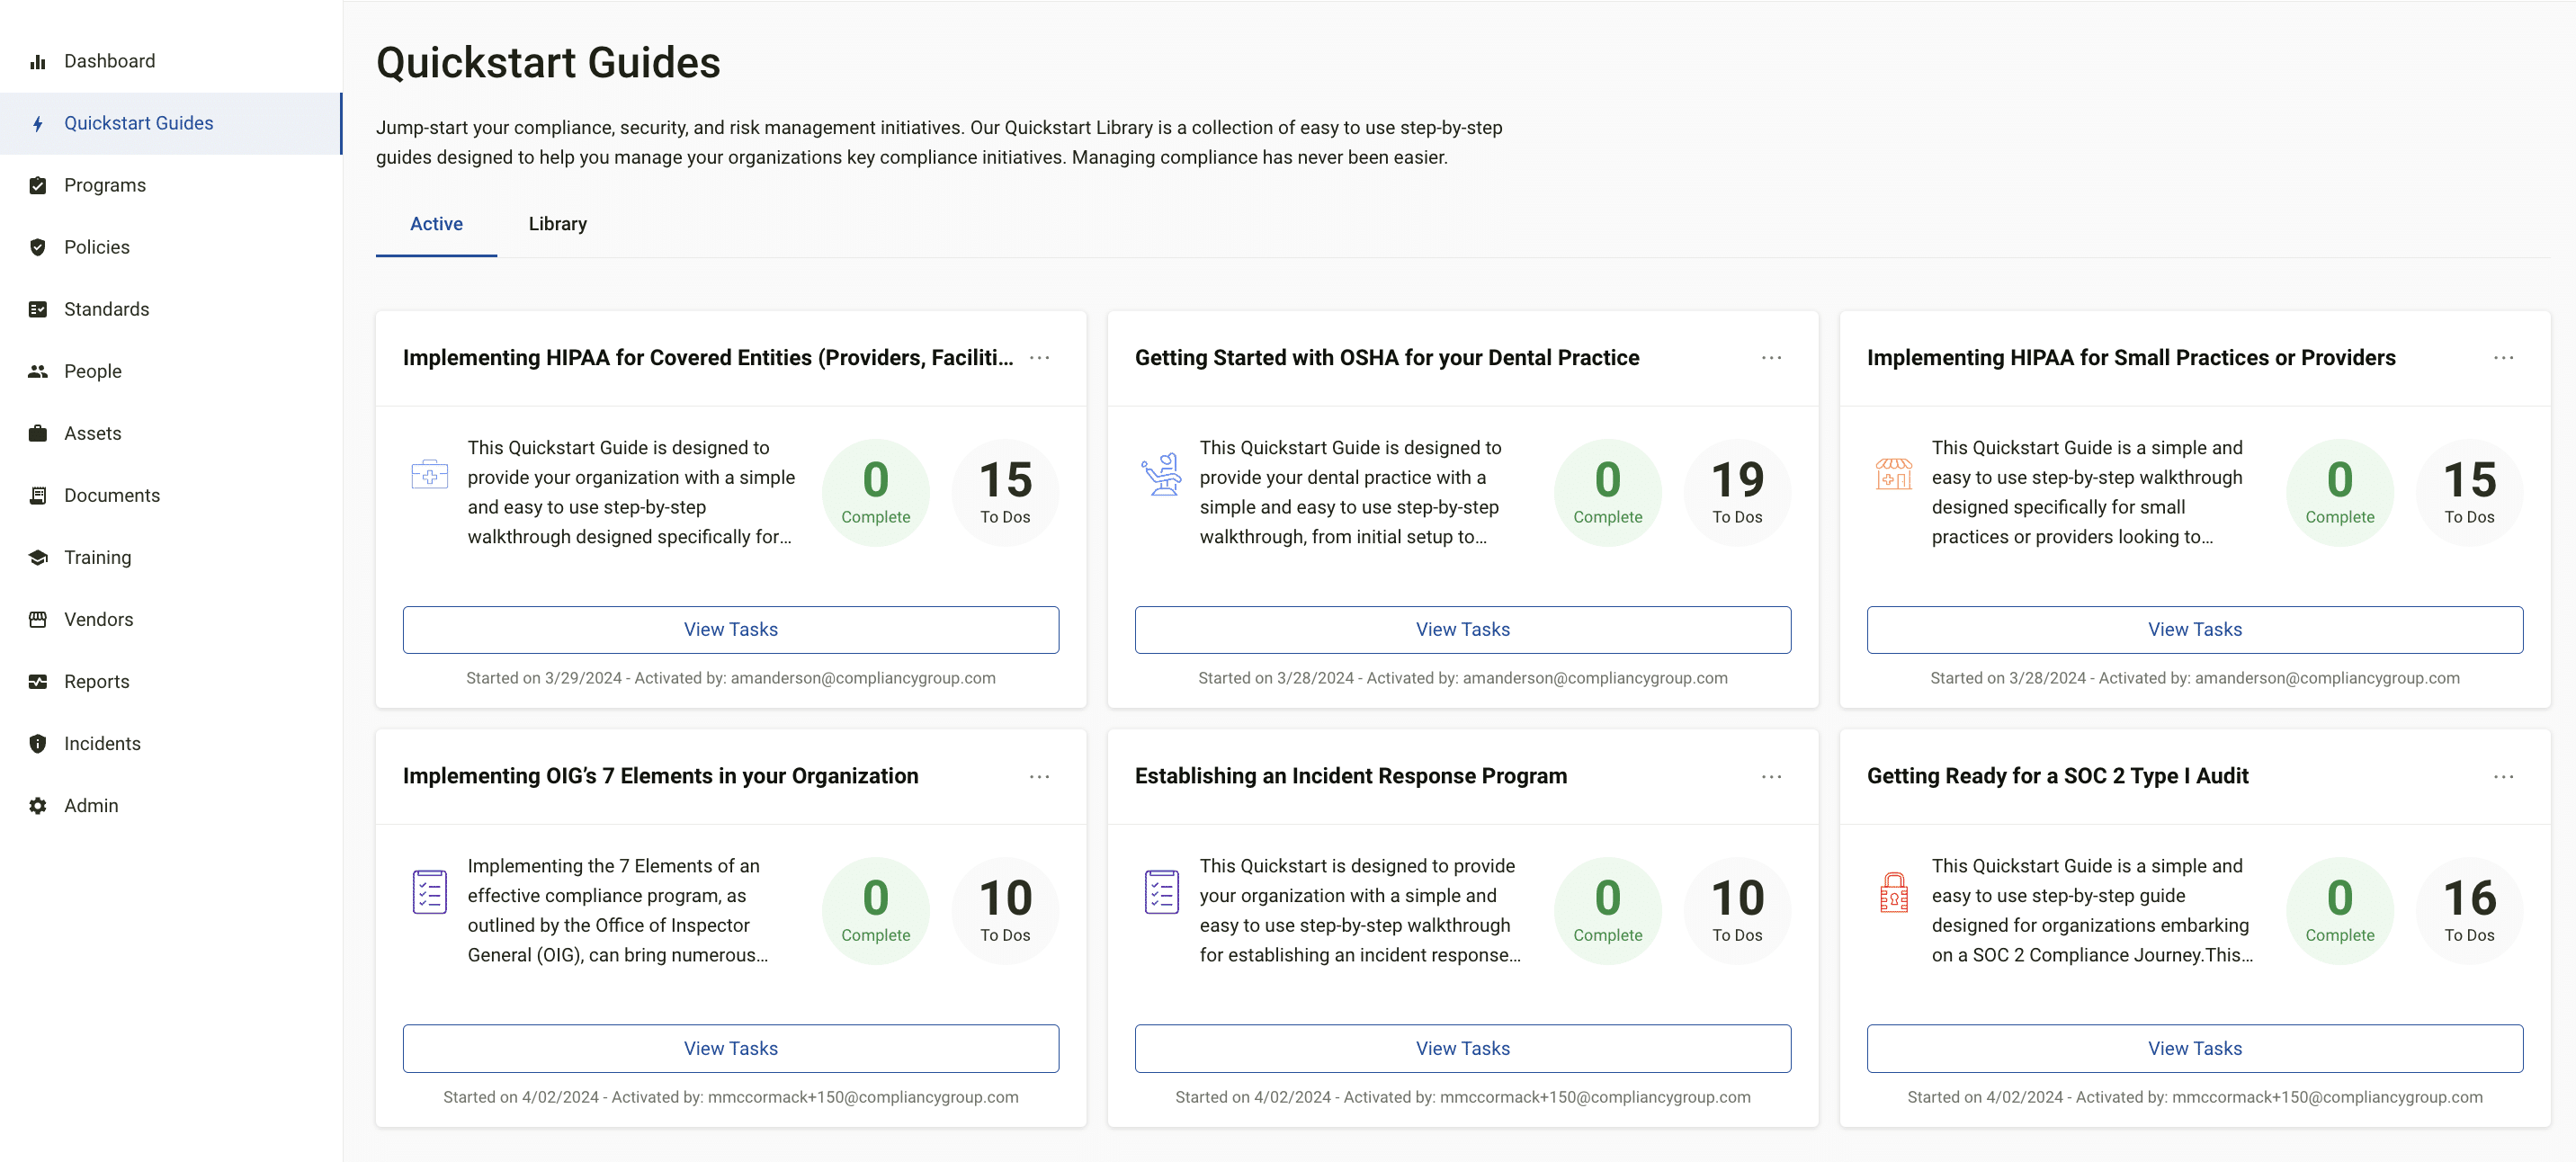
Task: View Tasks for HIPAA Small Practices guide
Action: pyautogui.click(x=2194, y=629)
